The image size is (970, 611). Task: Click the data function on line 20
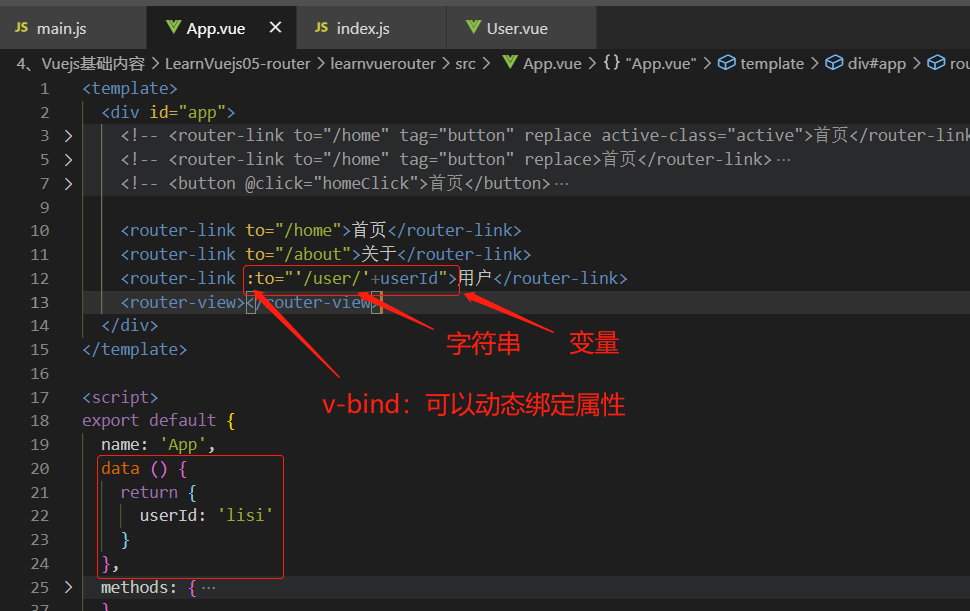[x=120, y=468]
